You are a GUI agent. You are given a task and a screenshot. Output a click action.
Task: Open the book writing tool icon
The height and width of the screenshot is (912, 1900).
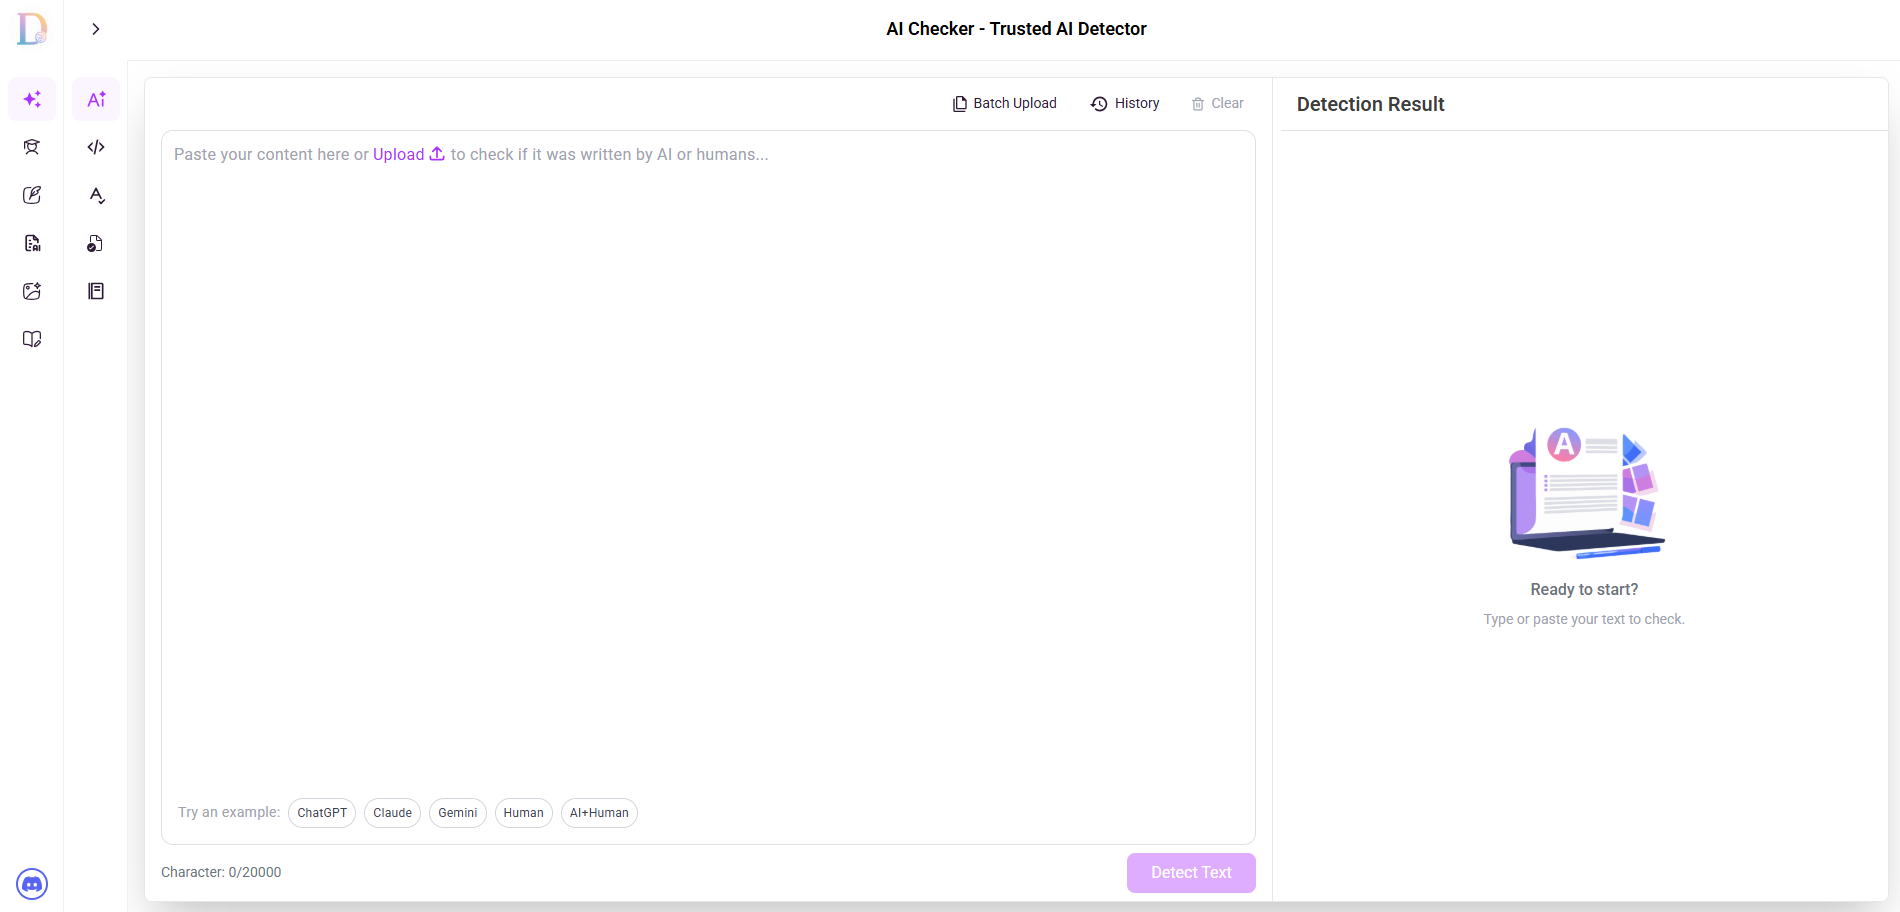pyautogui.click(x=31, y=339)
